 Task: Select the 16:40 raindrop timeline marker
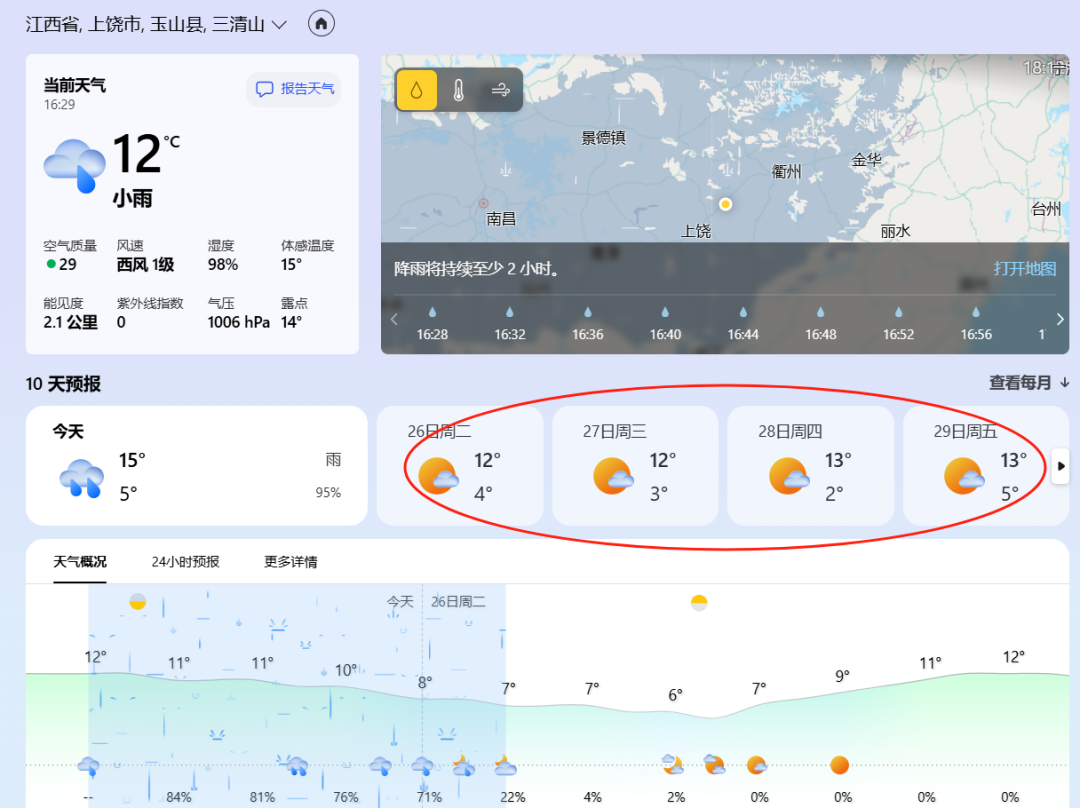pos(665,312)
